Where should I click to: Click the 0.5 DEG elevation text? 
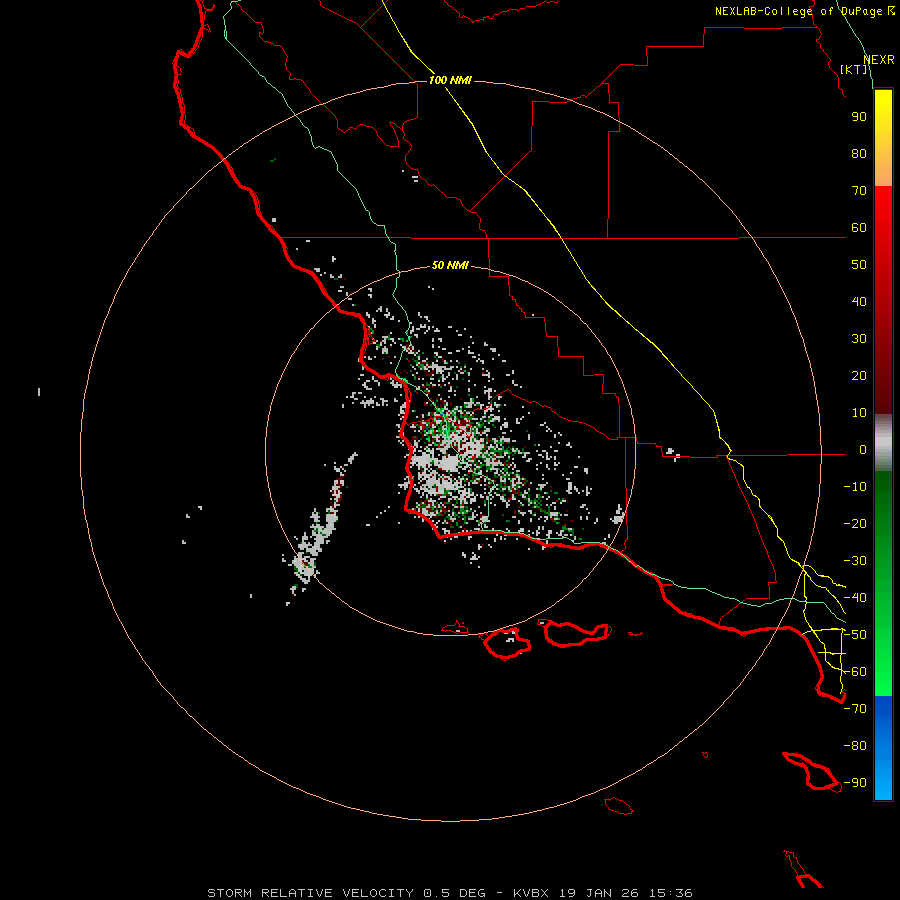(x=455, y=893)
